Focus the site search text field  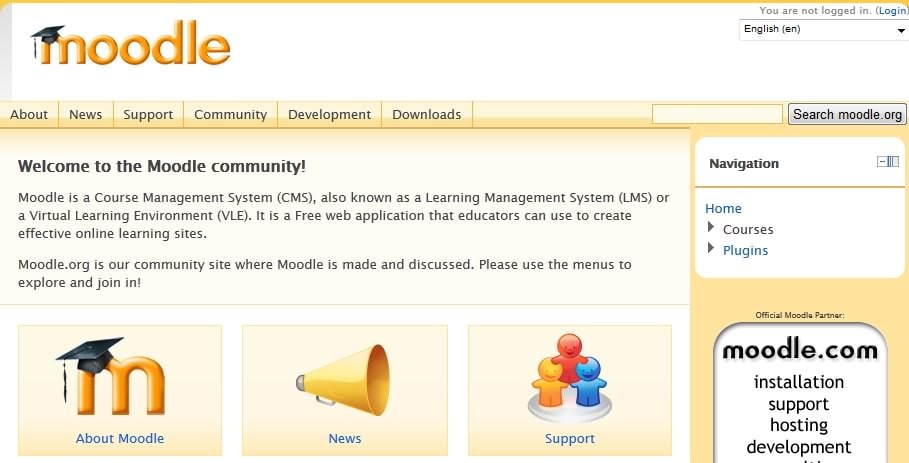pyautogui.click(x=717, y=114)
